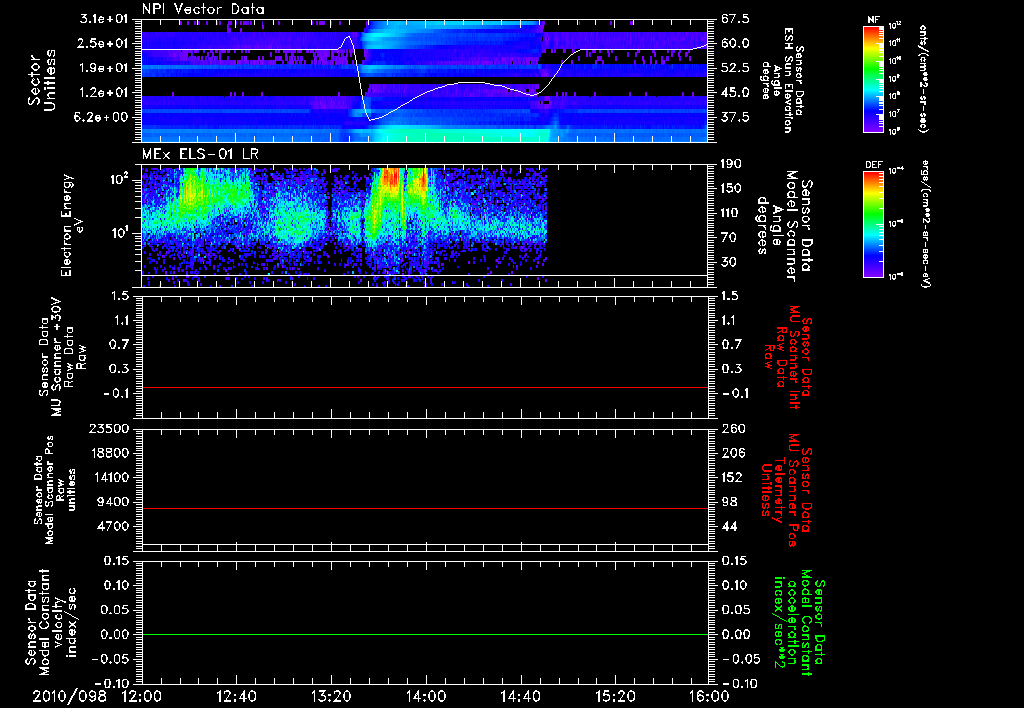The height and width of the screenshot is (708, 1024).
Task: Select the 15:20 time axis label
Action: 615,696
